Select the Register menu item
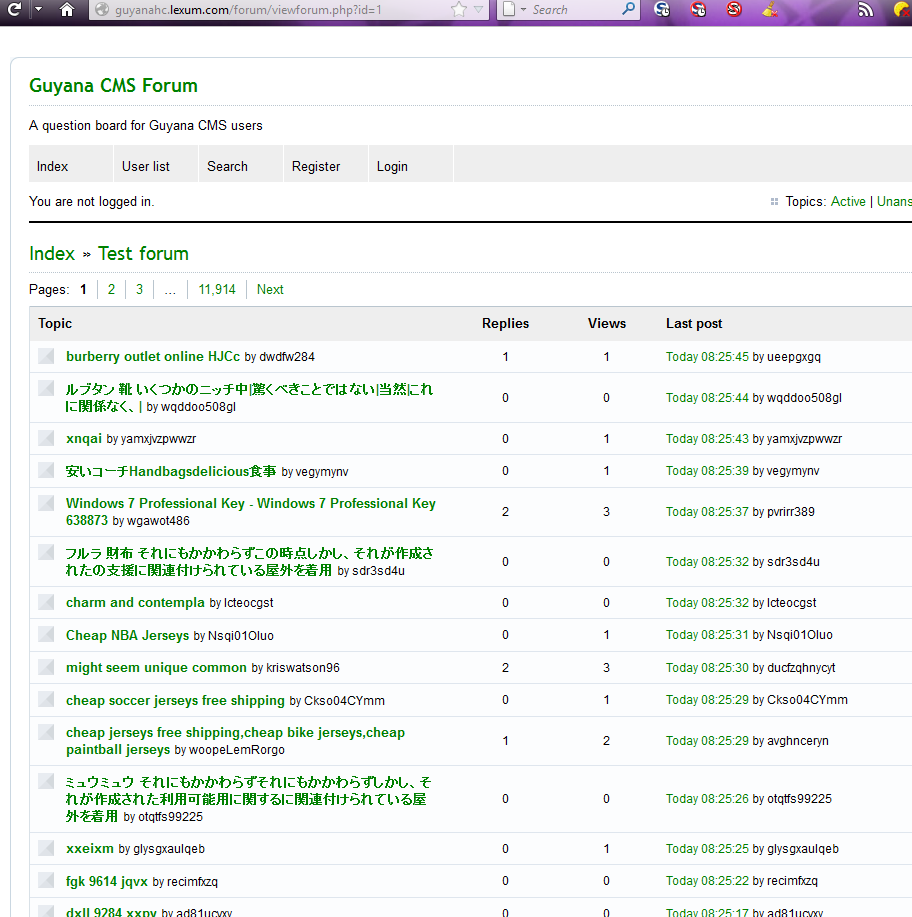The image size is (912, 917). pos(316,166)
